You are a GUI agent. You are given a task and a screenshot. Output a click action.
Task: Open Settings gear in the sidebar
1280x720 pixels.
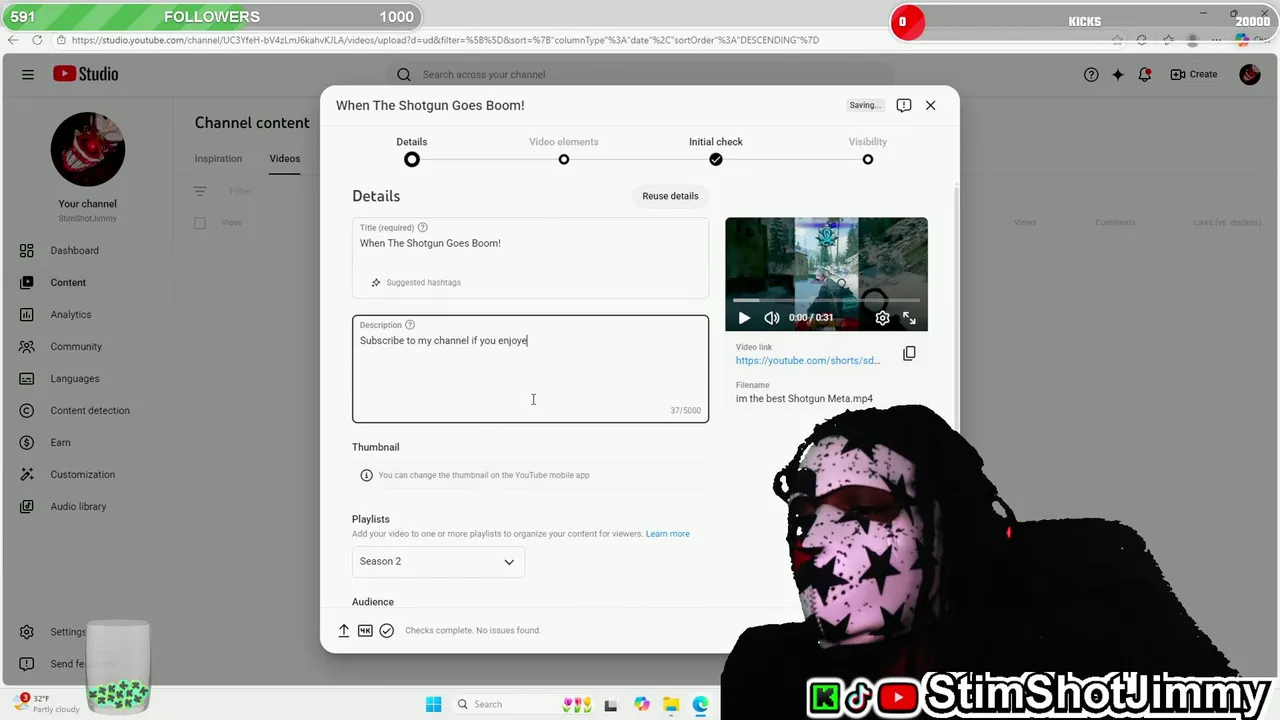[x=27, y=632]
